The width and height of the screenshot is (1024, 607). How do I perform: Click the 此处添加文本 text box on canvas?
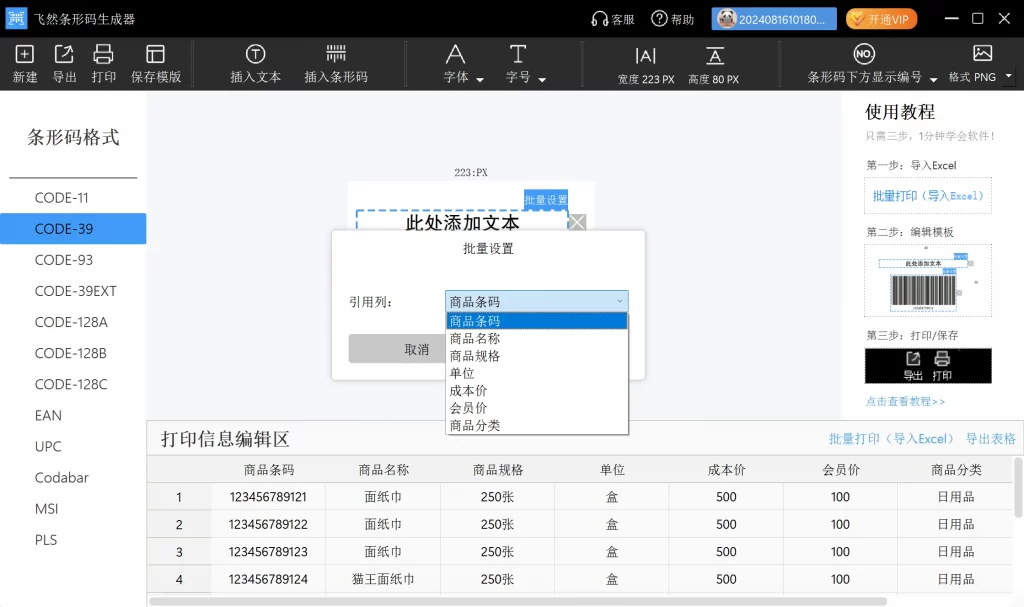pos(462,221)
